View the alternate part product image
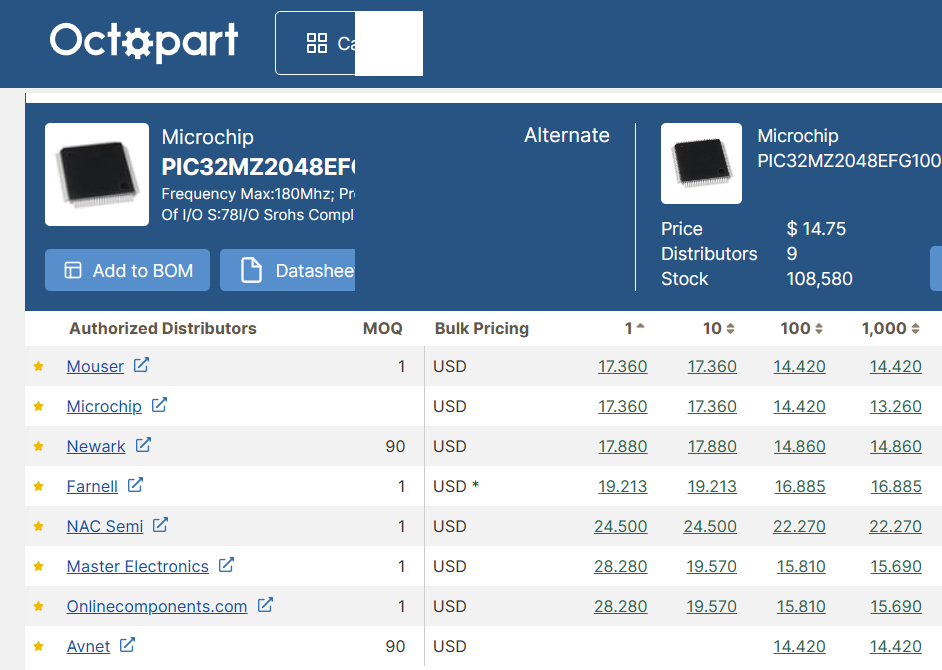This screenshot has height=670, width=942. tap(701, 163)
